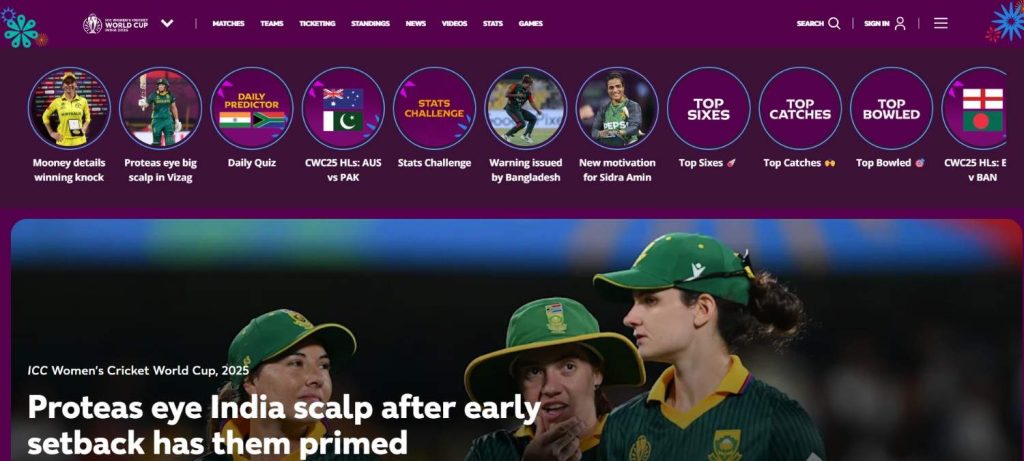The image size is (1024, 461).
Task: Open the Ticketing nav link
Action: [317, 24]
